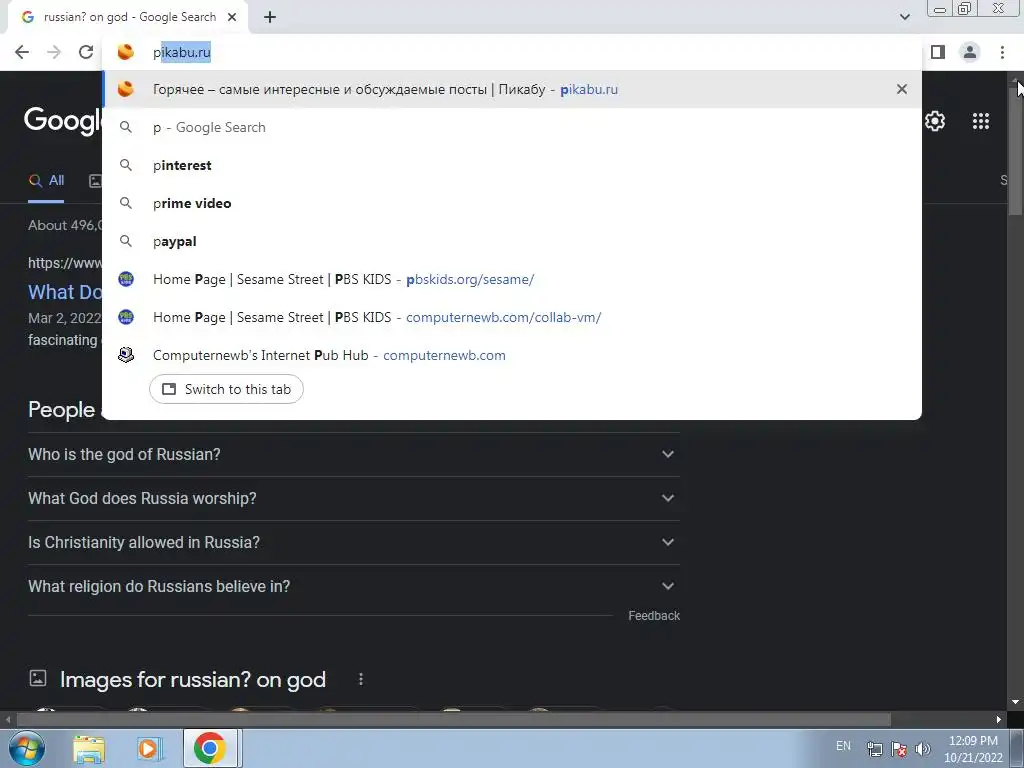Click the Google logo
The width and height of the screenshot is (1024, 768).
pos(63,120)
